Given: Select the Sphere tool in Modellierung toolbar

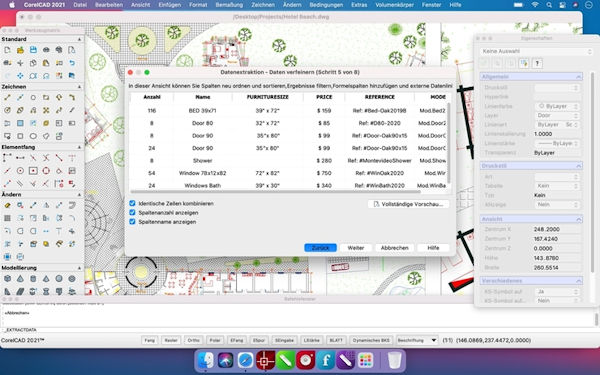Looking at the screenshot, I should [x=59, y=279].
